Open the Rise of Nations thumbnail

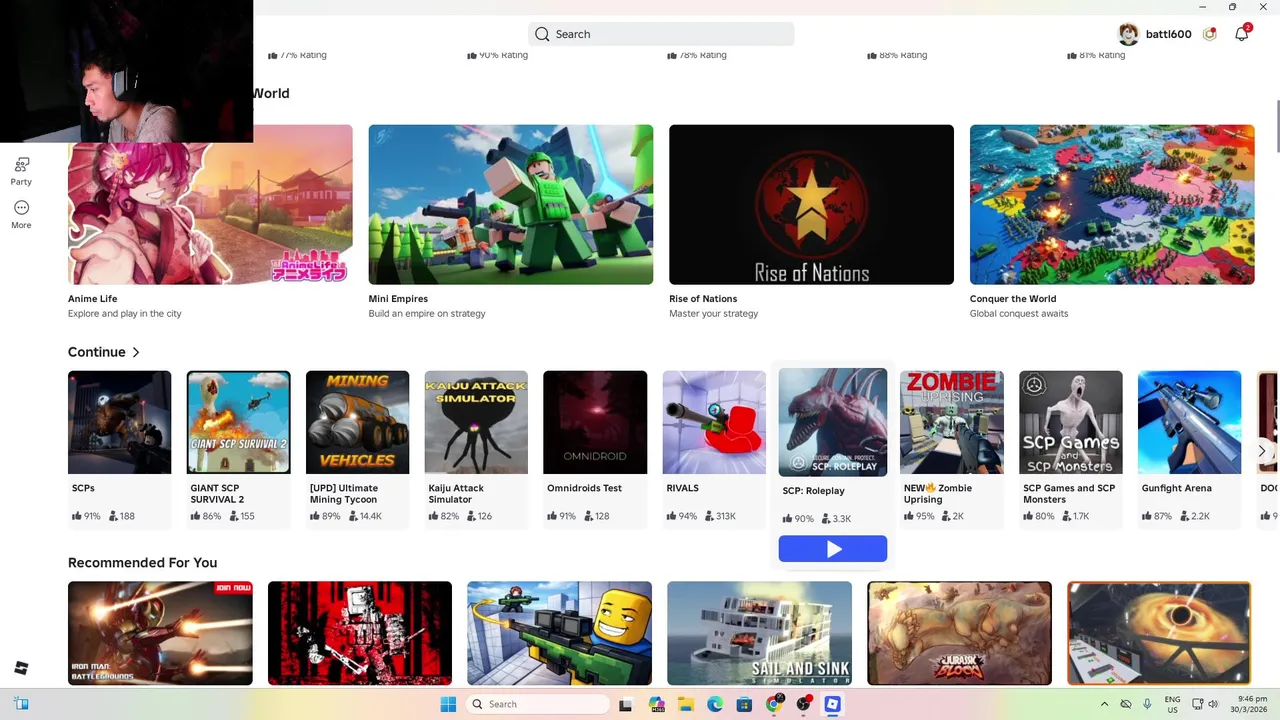(811, 205)
